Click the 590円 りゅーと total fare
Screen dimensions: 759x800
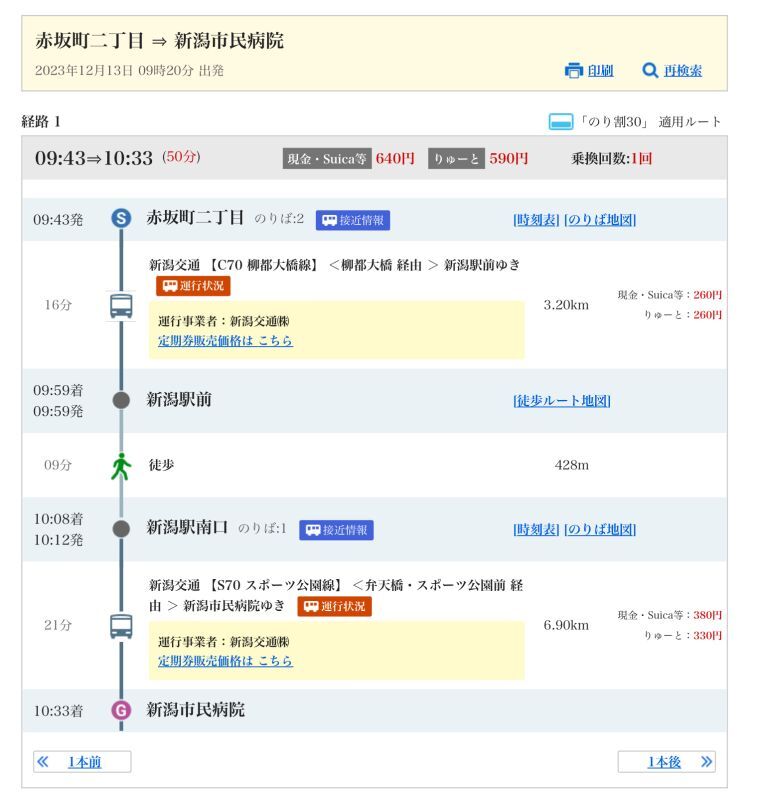coord(509,159)
